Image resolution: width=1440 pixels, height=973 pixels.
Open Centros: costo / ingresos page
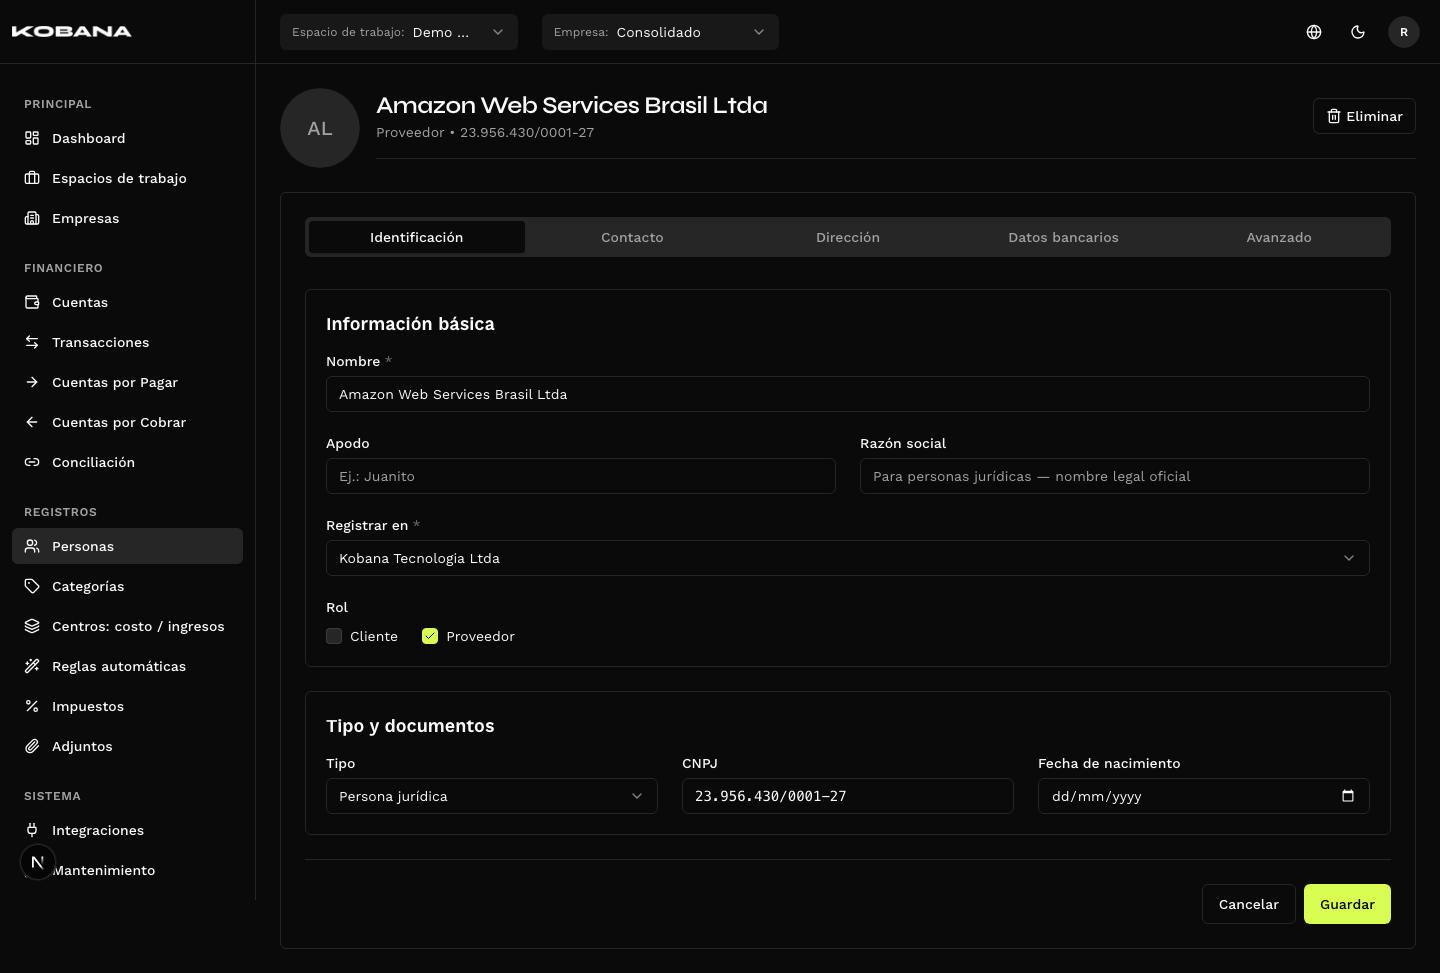(127, 626)
